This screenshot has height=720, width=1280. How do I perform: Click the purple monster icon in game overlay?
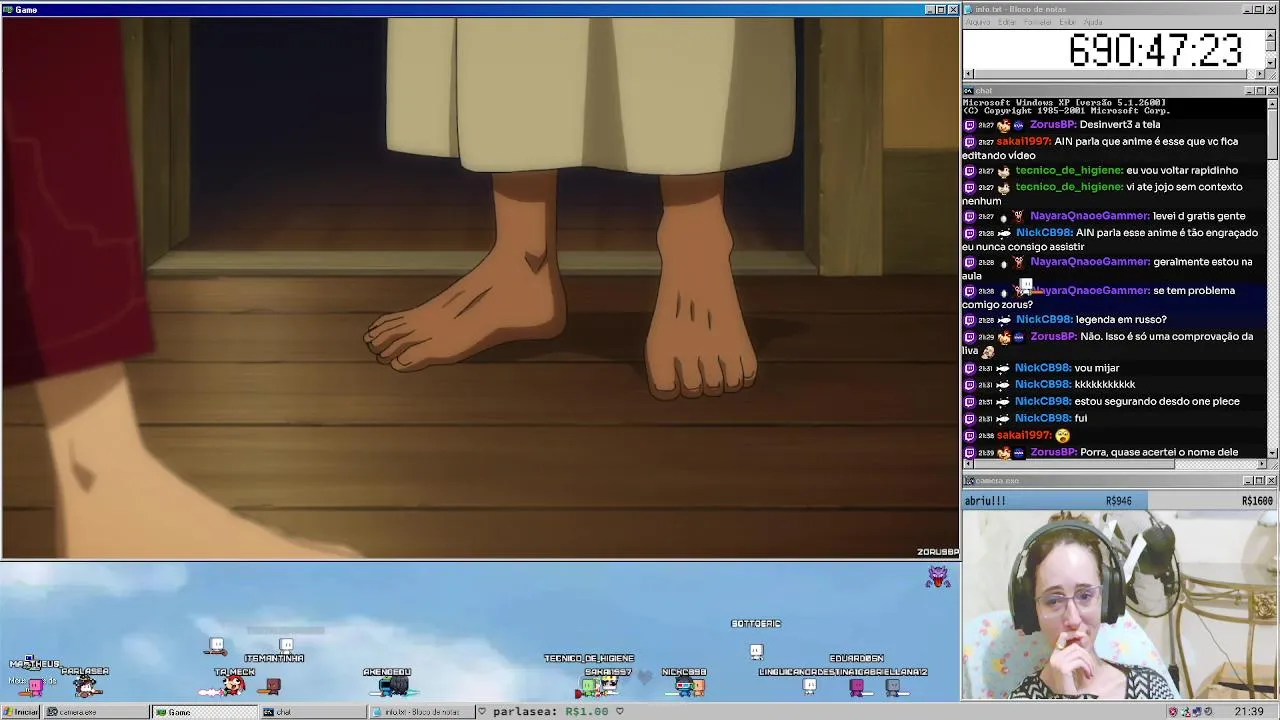tap(938, 577)
